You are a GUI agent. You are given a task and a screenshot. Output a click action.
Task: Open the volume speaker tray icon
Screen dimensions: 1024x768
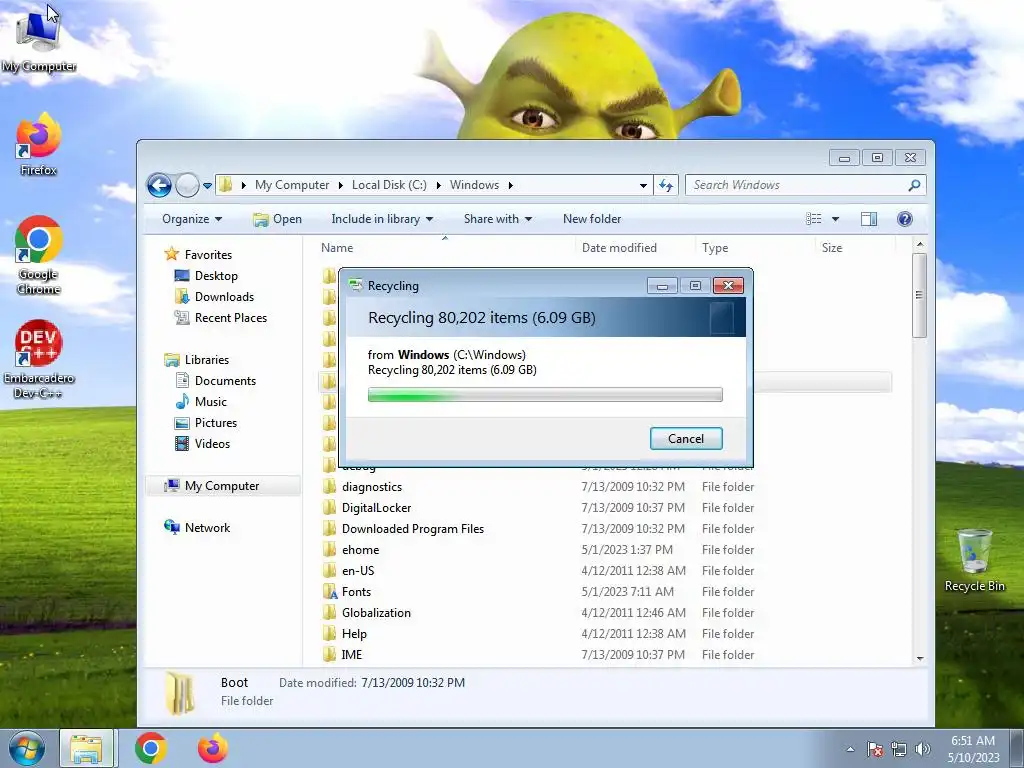tap(923, 749)
